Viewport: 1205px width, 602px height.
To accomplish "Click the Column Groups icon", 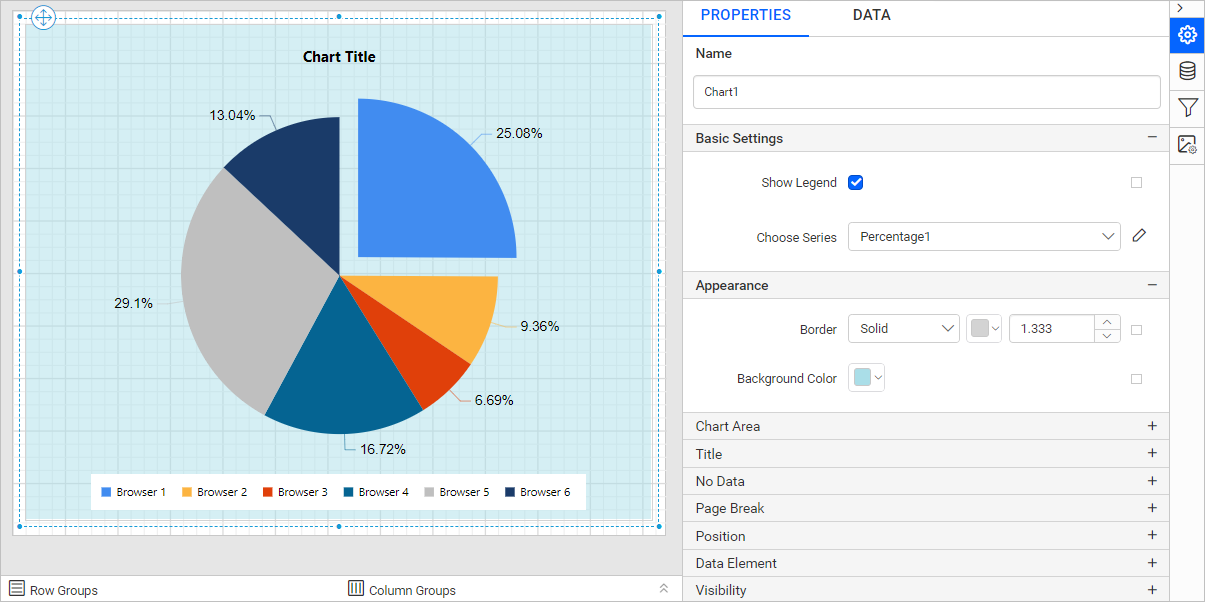I will coord(356,588).
